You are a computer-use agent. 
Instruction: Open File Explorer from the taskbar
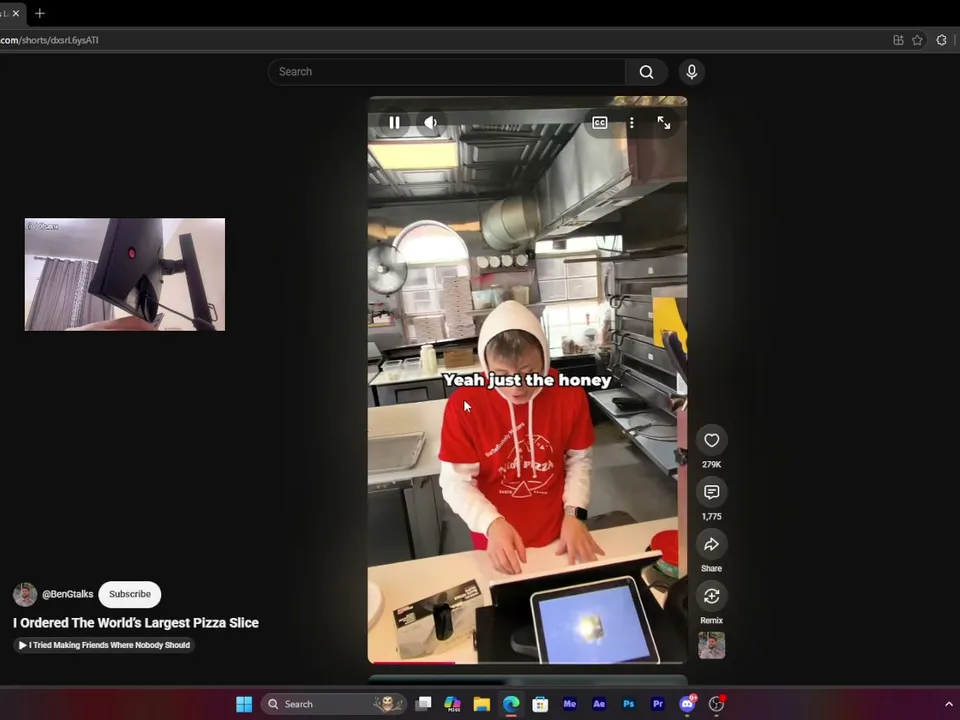tap(482, 705)
